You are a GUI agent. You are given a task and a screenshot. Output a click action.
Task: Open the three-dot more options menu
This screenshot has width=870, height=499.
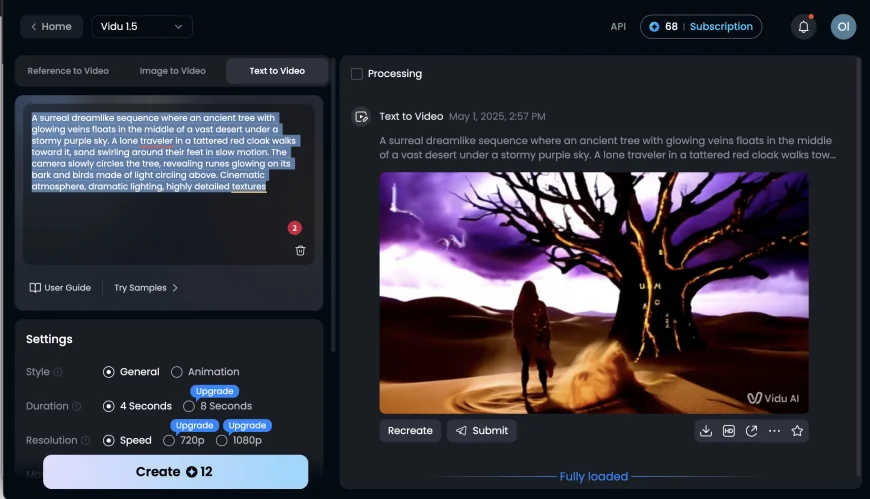click(774, 431)
